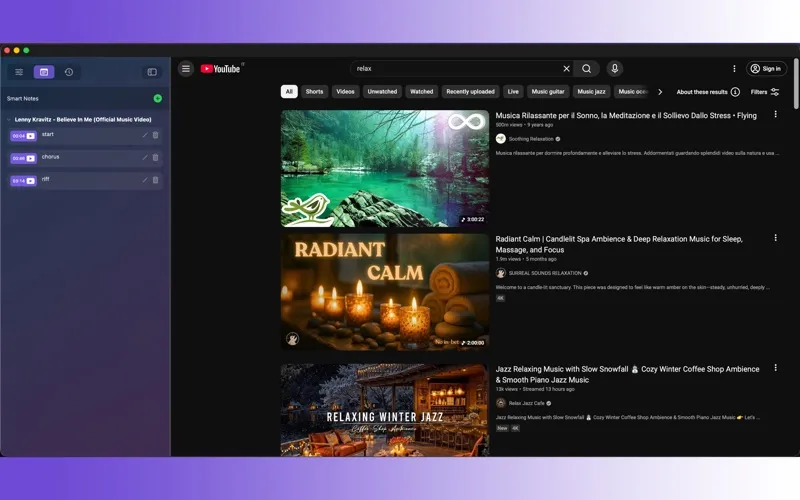
Task: Add a new smart note with green plus
Action: coord(158,98)
